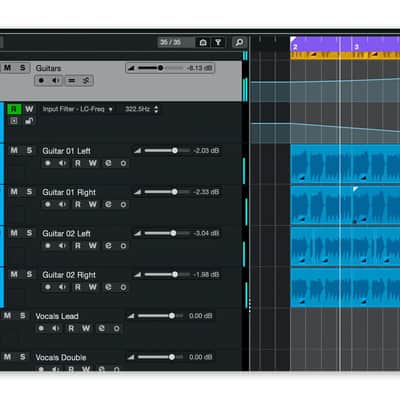400x400 pixels.
Task: Record-enable the Guitars folder track
Action: (41, 81)
